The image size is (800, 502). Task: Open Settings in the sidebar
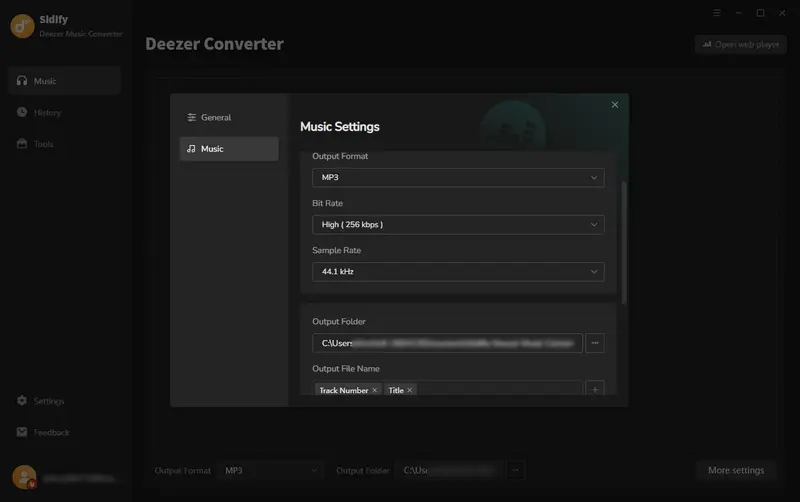point(64,401)
